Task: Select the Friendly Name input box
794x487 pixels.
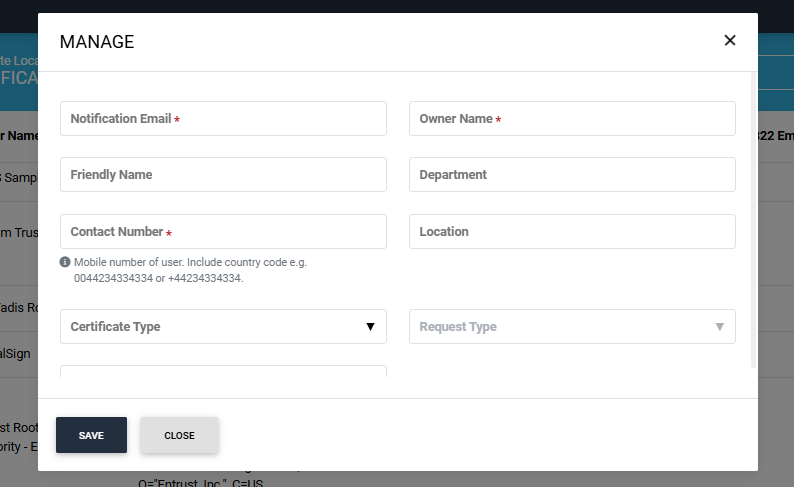Action: coord(223,174)
